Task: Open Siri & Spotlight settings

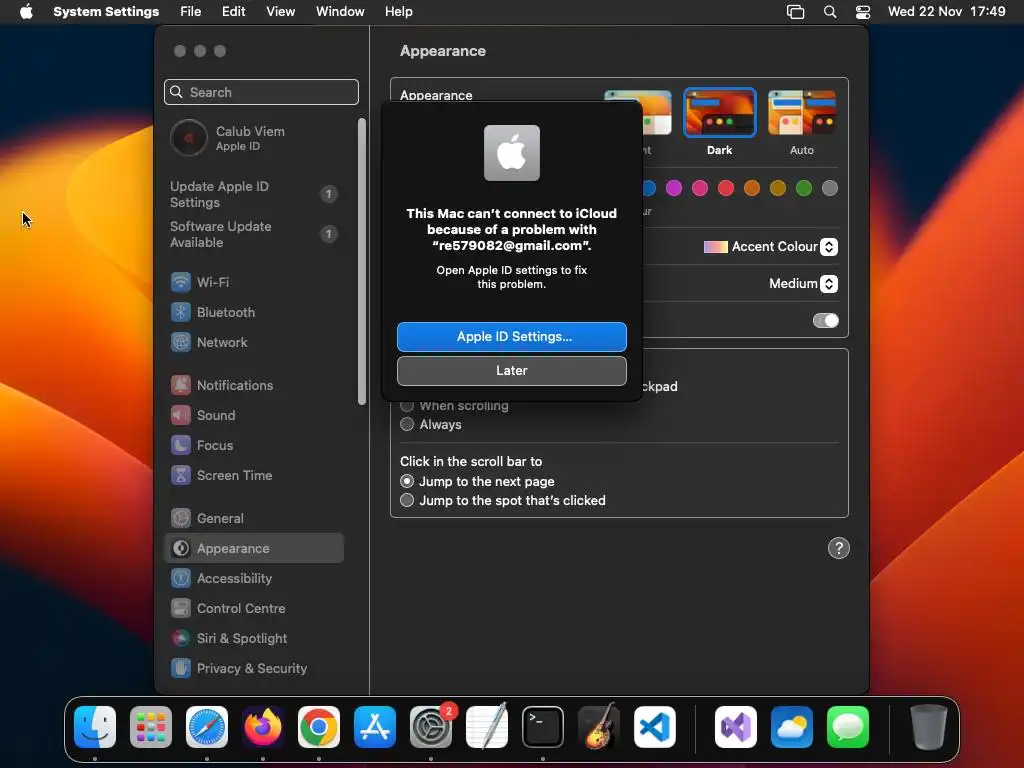Action: pos(253,639)
